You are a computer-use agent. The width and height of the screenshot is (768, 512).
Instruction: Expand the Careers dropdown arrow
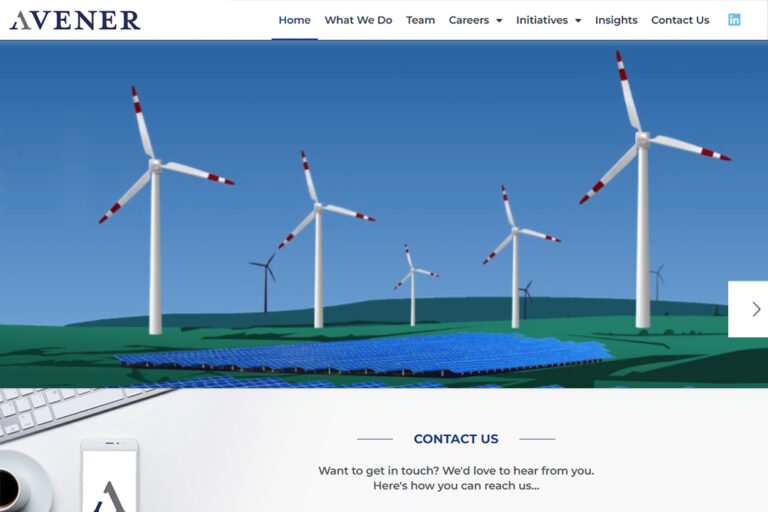(499, 21)
